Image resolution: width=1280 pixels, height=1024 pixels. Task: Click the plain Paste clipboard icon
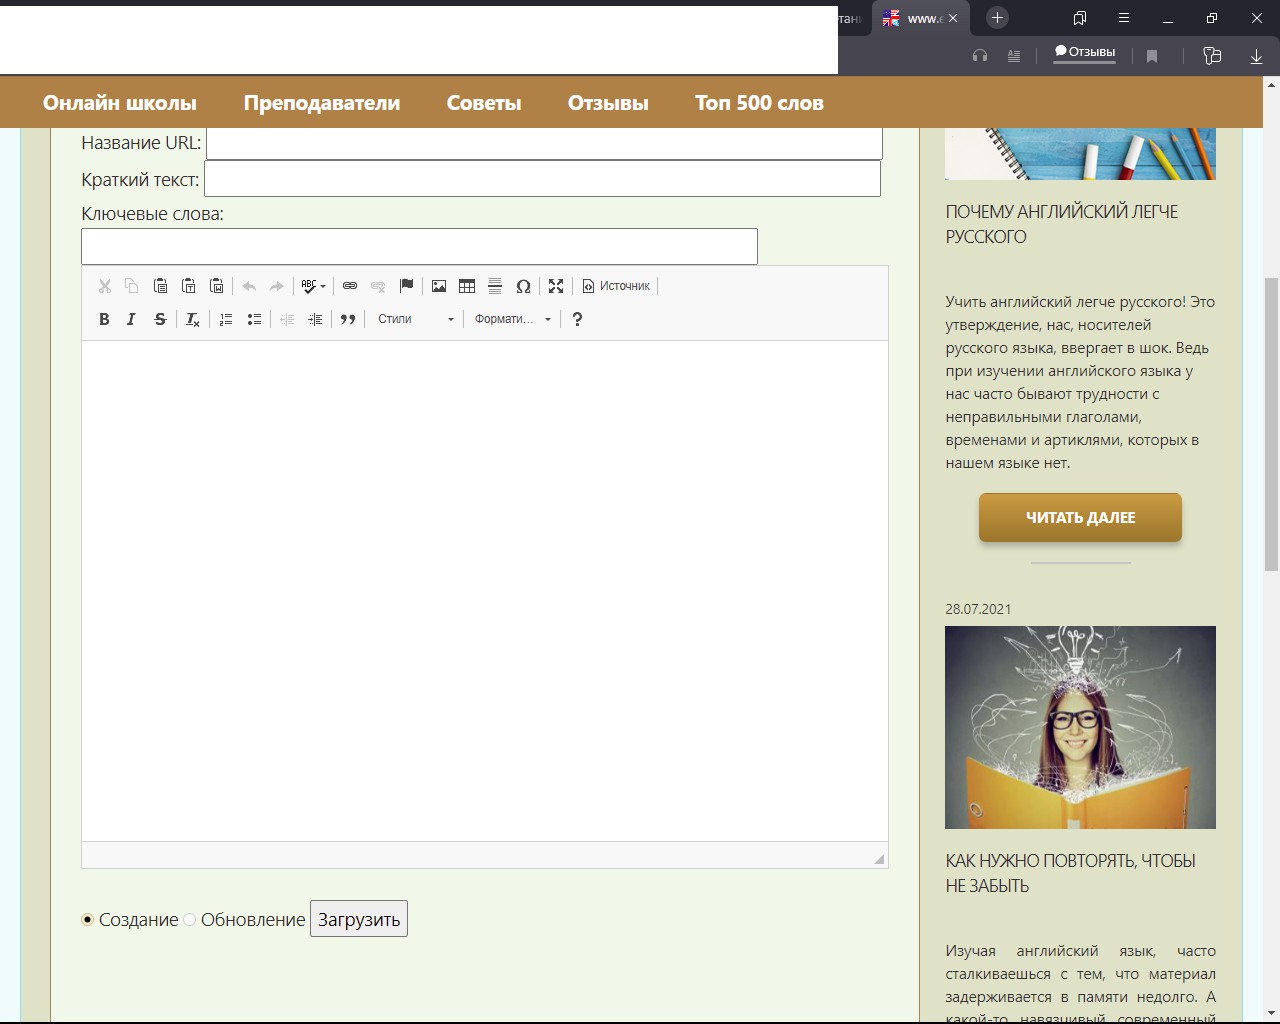tap(160, 286)
